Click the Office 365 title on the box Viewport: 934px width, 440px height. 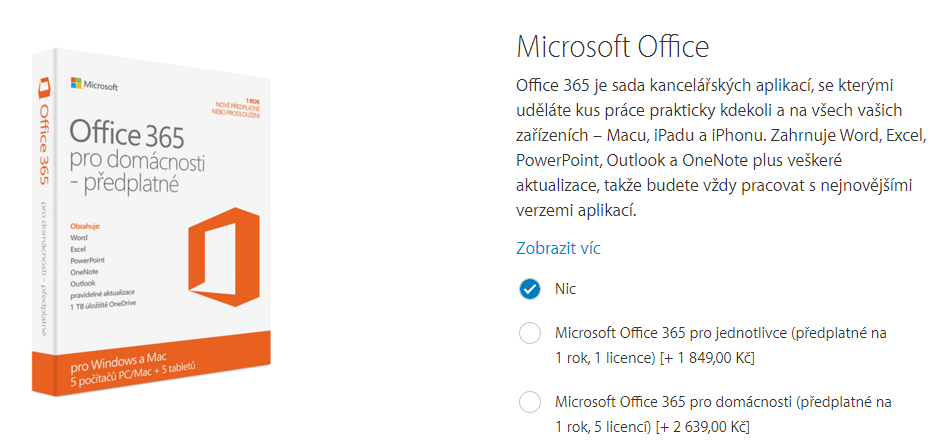[x=127, y=134]
